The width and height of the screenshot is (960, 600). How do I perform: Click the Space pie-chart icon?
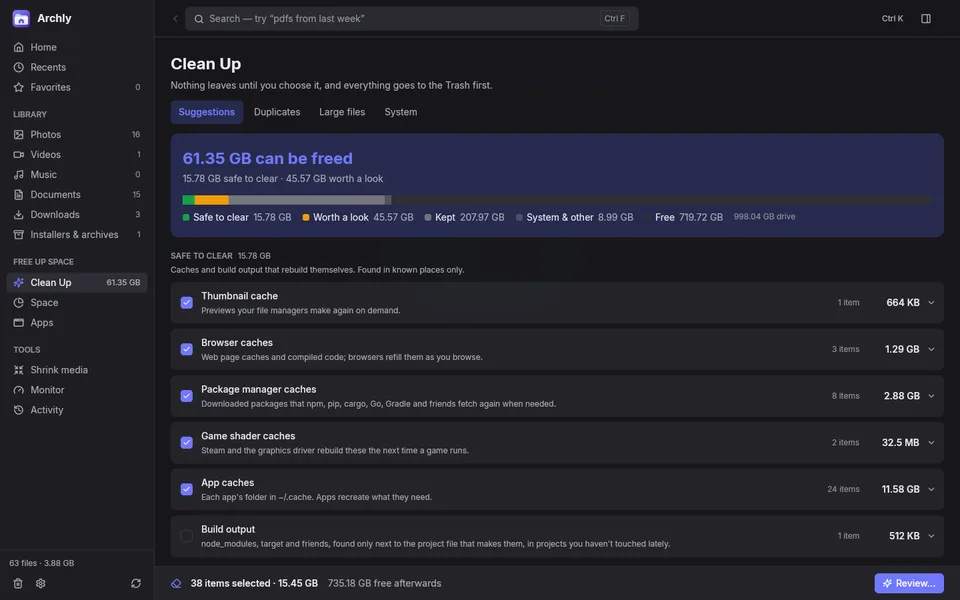point(18,302)
